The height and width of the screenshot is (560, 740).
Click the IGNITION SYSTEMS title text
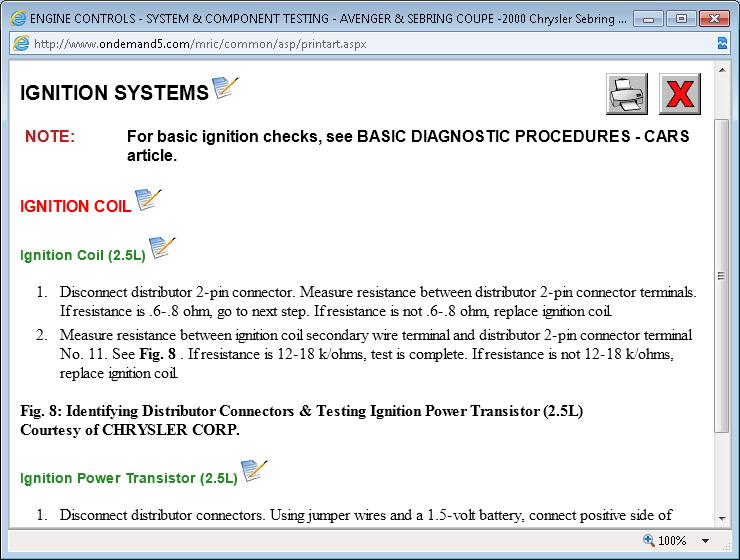click(x=114, y=92)
